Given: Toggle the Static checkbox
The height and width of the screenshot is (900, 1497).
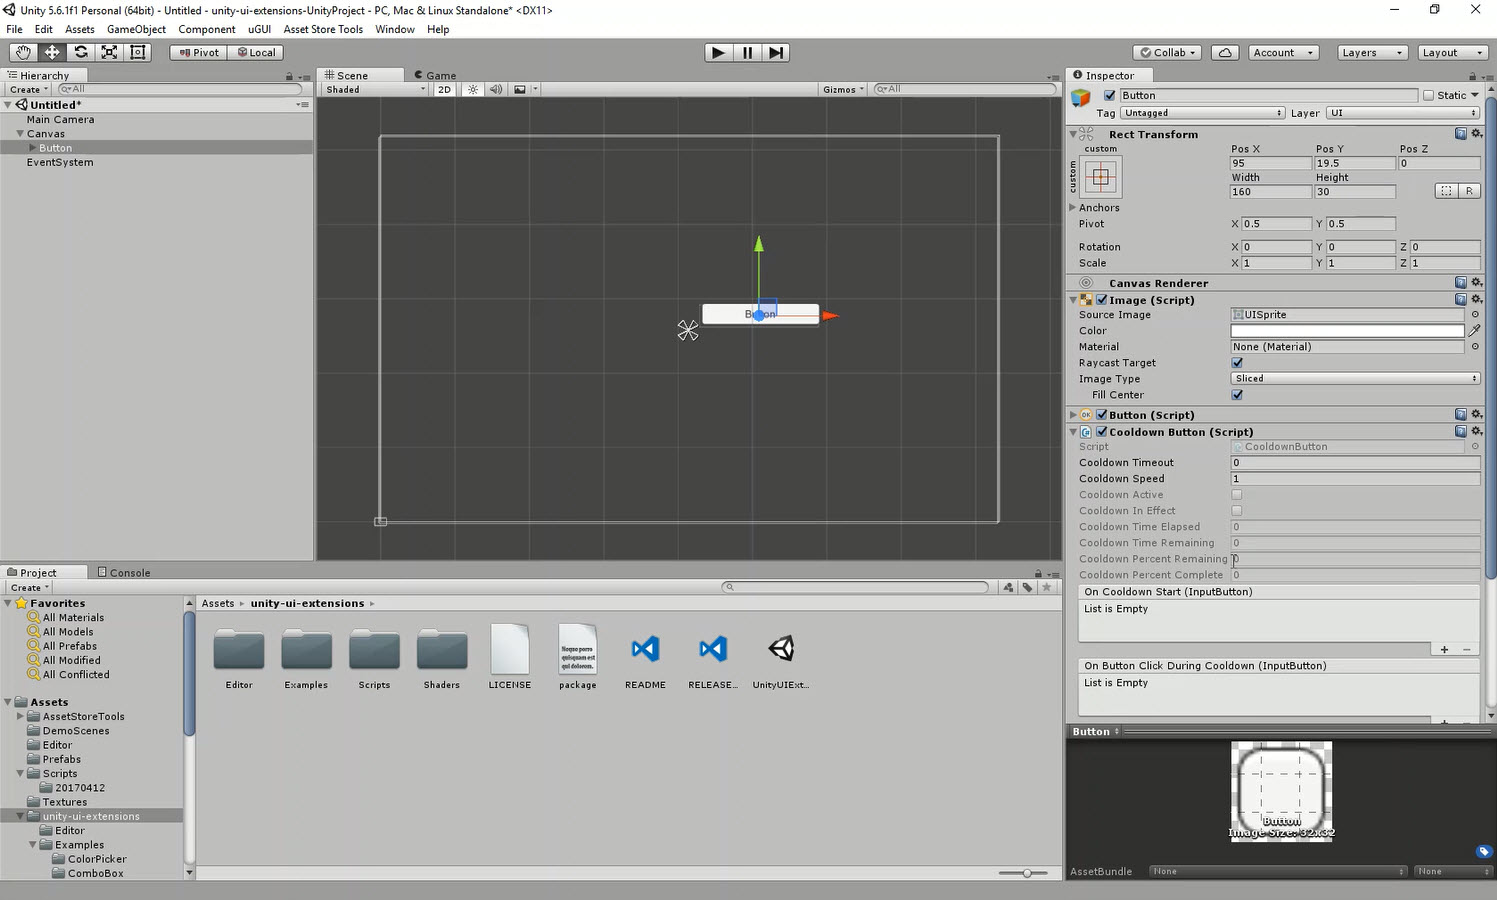Looking at the screenshot, I should click(1429, 95).
